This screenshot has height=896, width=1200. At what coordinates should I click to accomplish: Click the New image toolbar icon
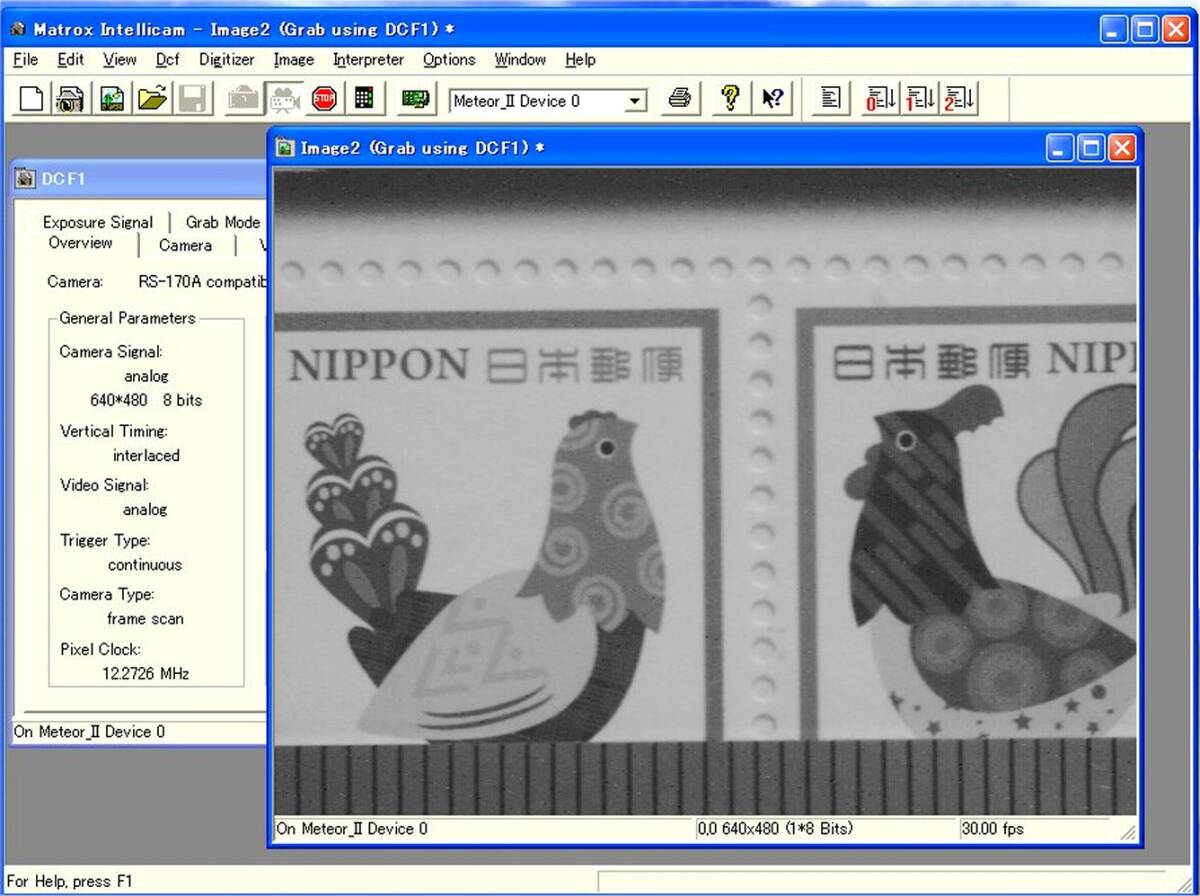112,98
